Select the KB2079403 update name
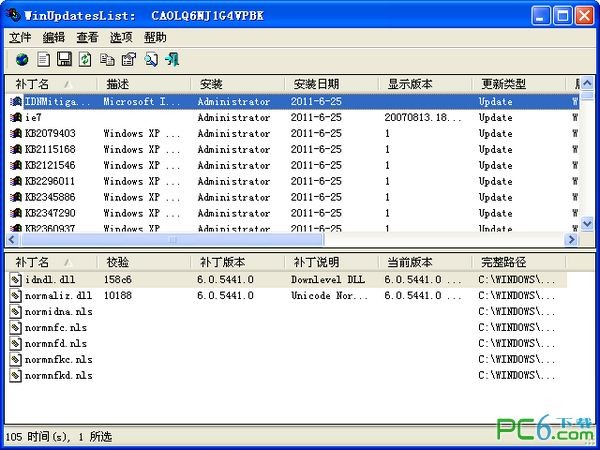 tap(50, 134)
